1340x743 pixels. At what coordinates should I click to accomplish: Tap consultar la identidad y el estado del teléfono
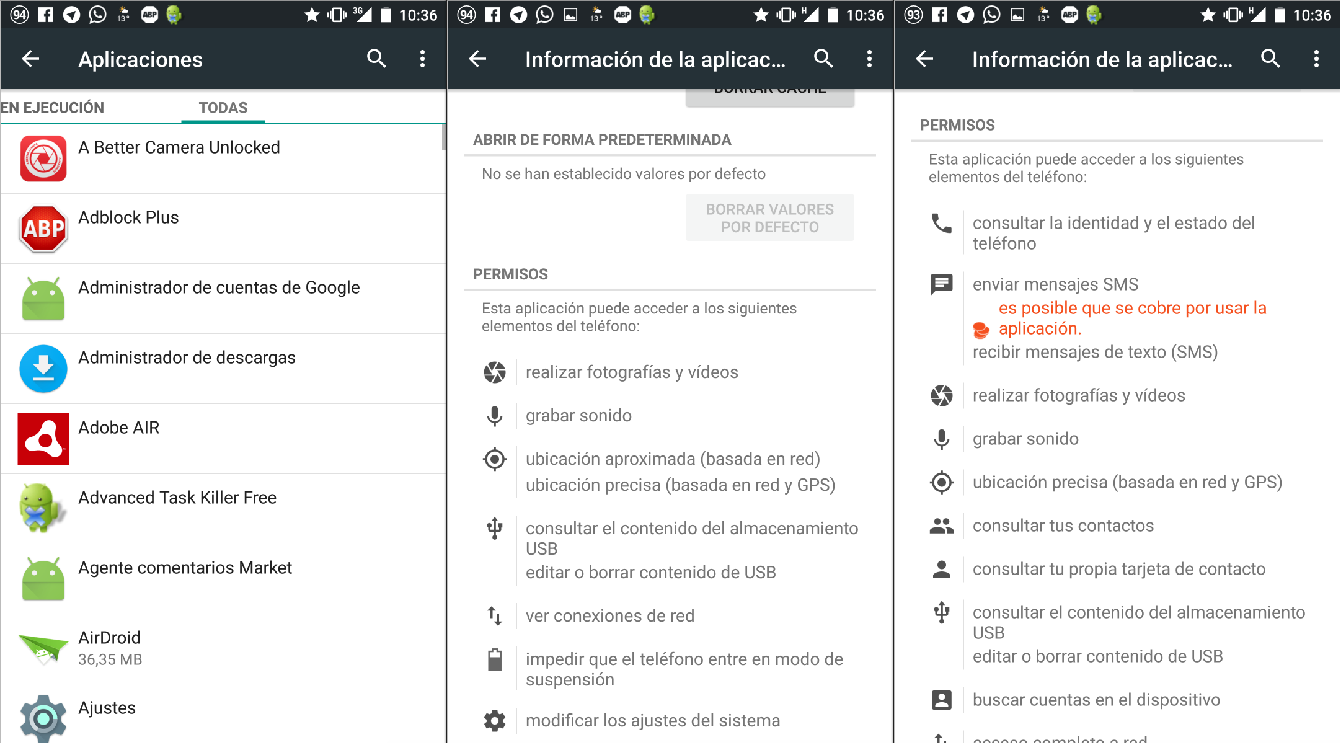(1114, 233)
